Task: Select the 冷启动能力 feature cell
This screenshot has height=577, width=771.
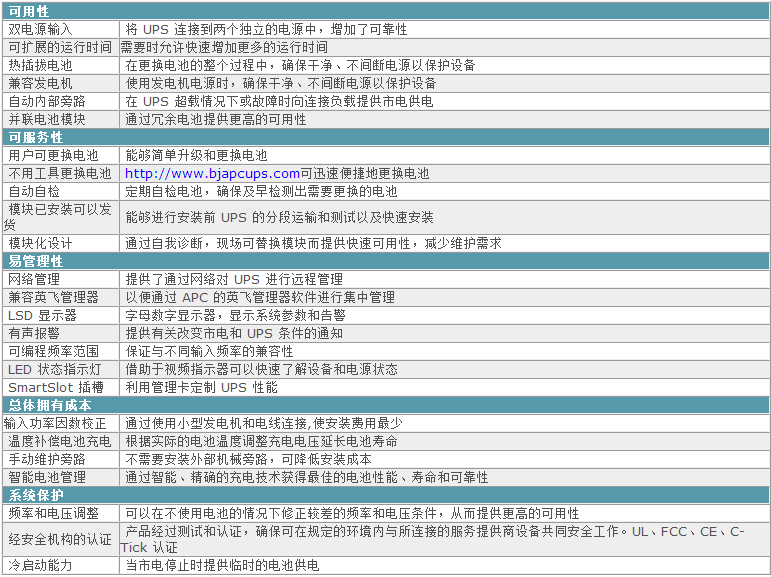Action: (x=40, y=565)
